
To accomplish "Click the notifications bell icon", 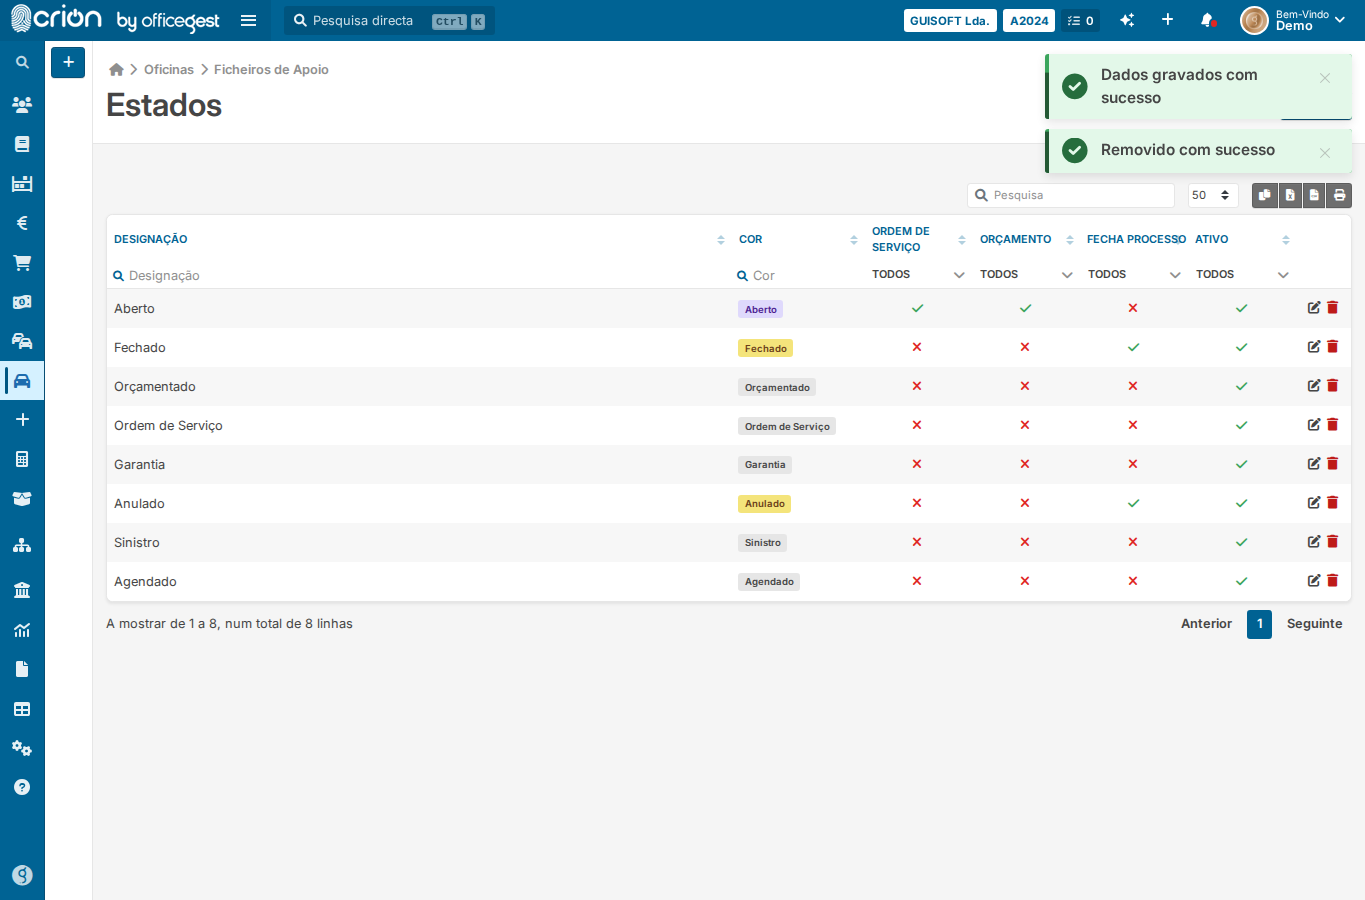I will tap(1208, 20).
